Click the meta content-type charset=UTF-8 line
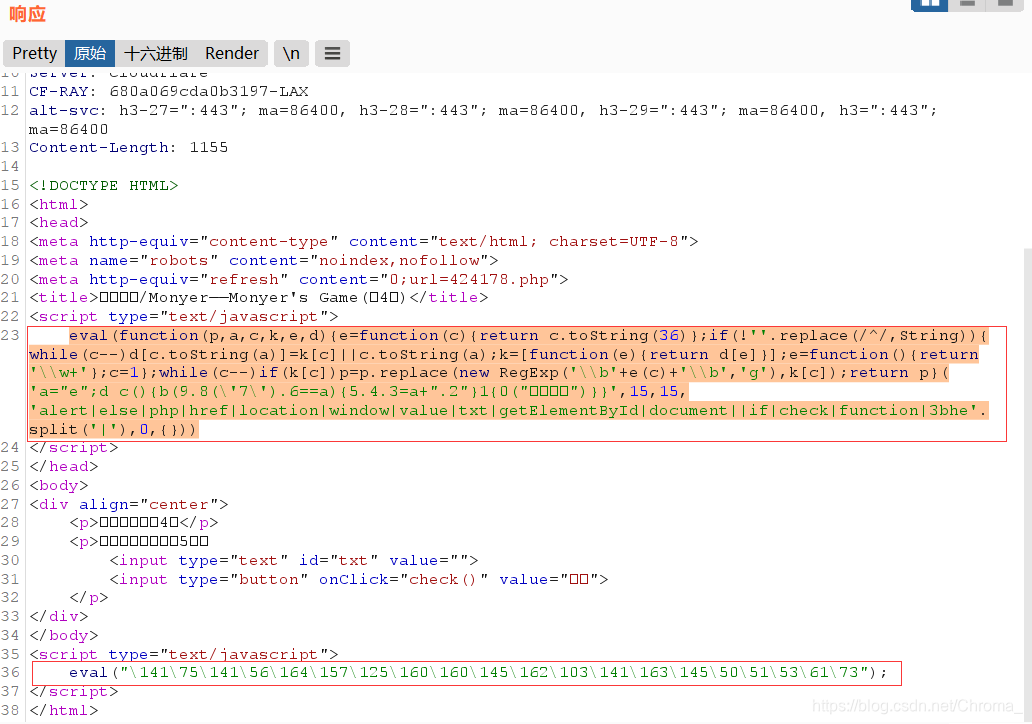 coord(363,242)
